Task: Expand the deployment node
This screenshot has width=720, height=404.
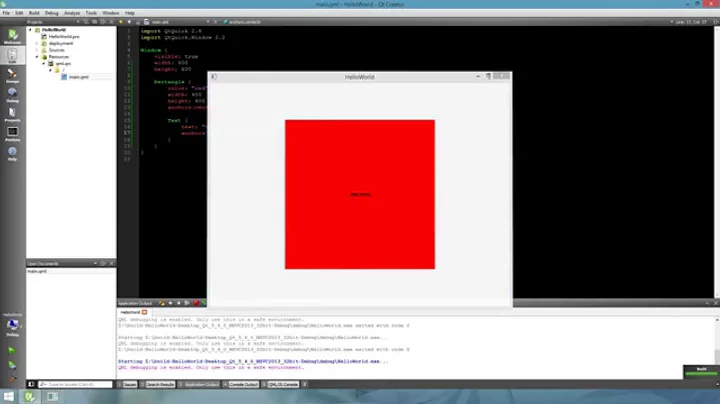Action: click(x=37, y=43)
